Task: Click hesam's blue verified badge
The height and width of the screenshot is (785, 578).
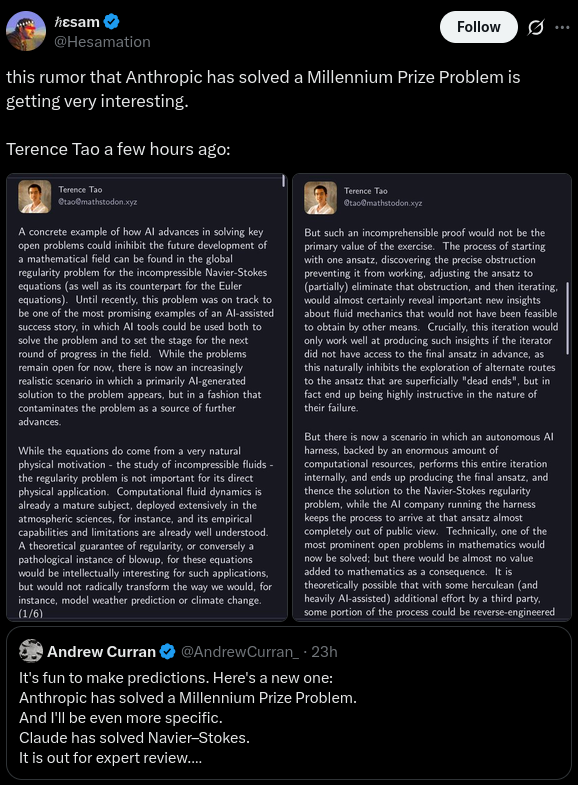Action: [112, 22]
